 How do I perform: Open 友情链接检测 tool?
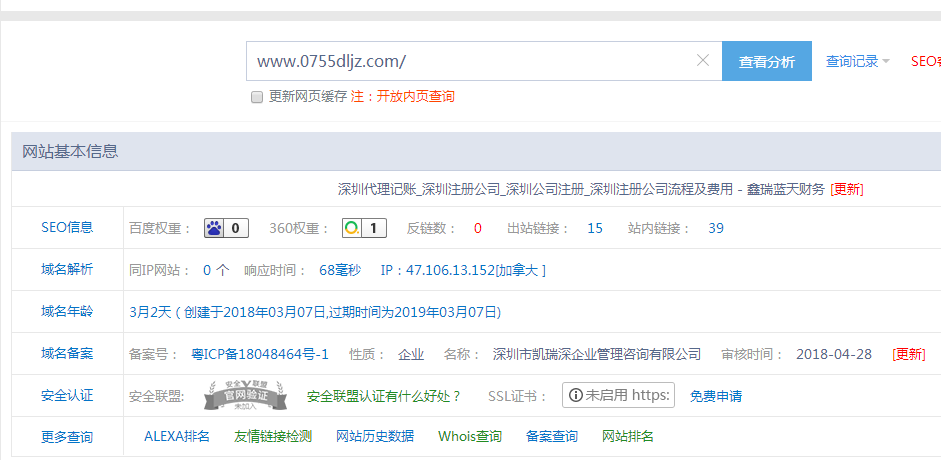[273, 436]
